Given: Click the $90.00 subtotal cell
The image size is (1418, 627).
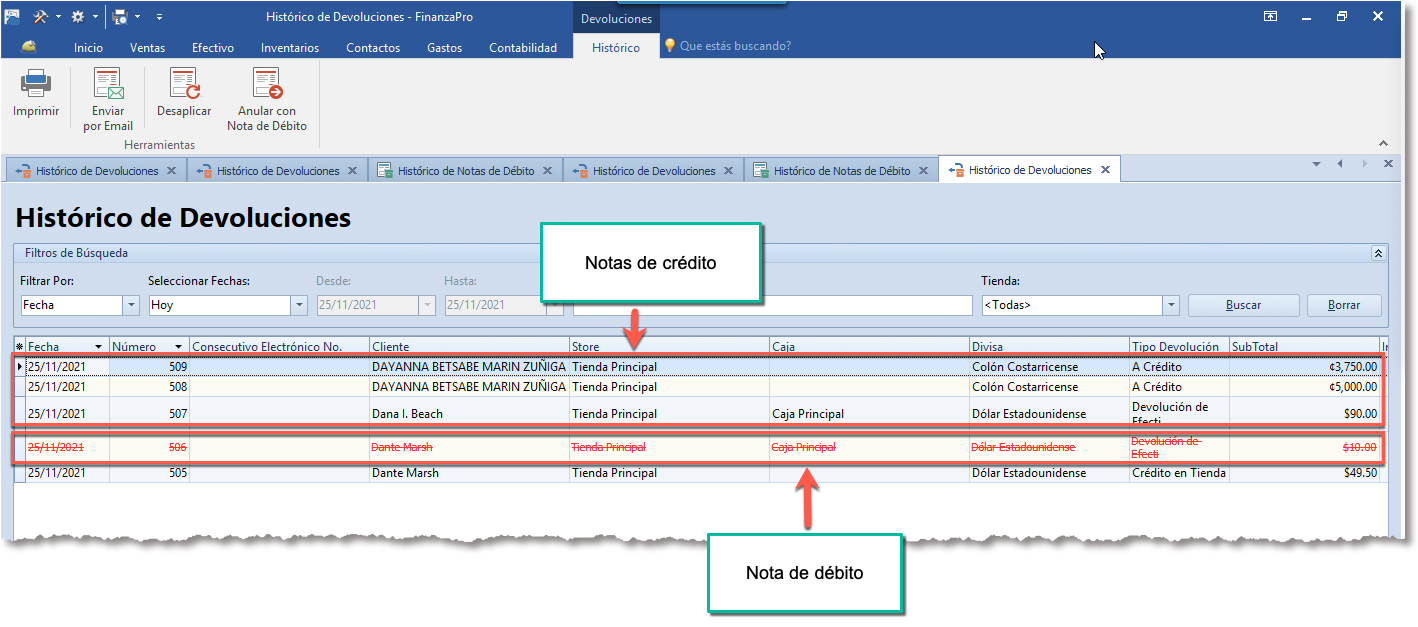Looking at the screenshot, I should click(x=1304, y=414).
